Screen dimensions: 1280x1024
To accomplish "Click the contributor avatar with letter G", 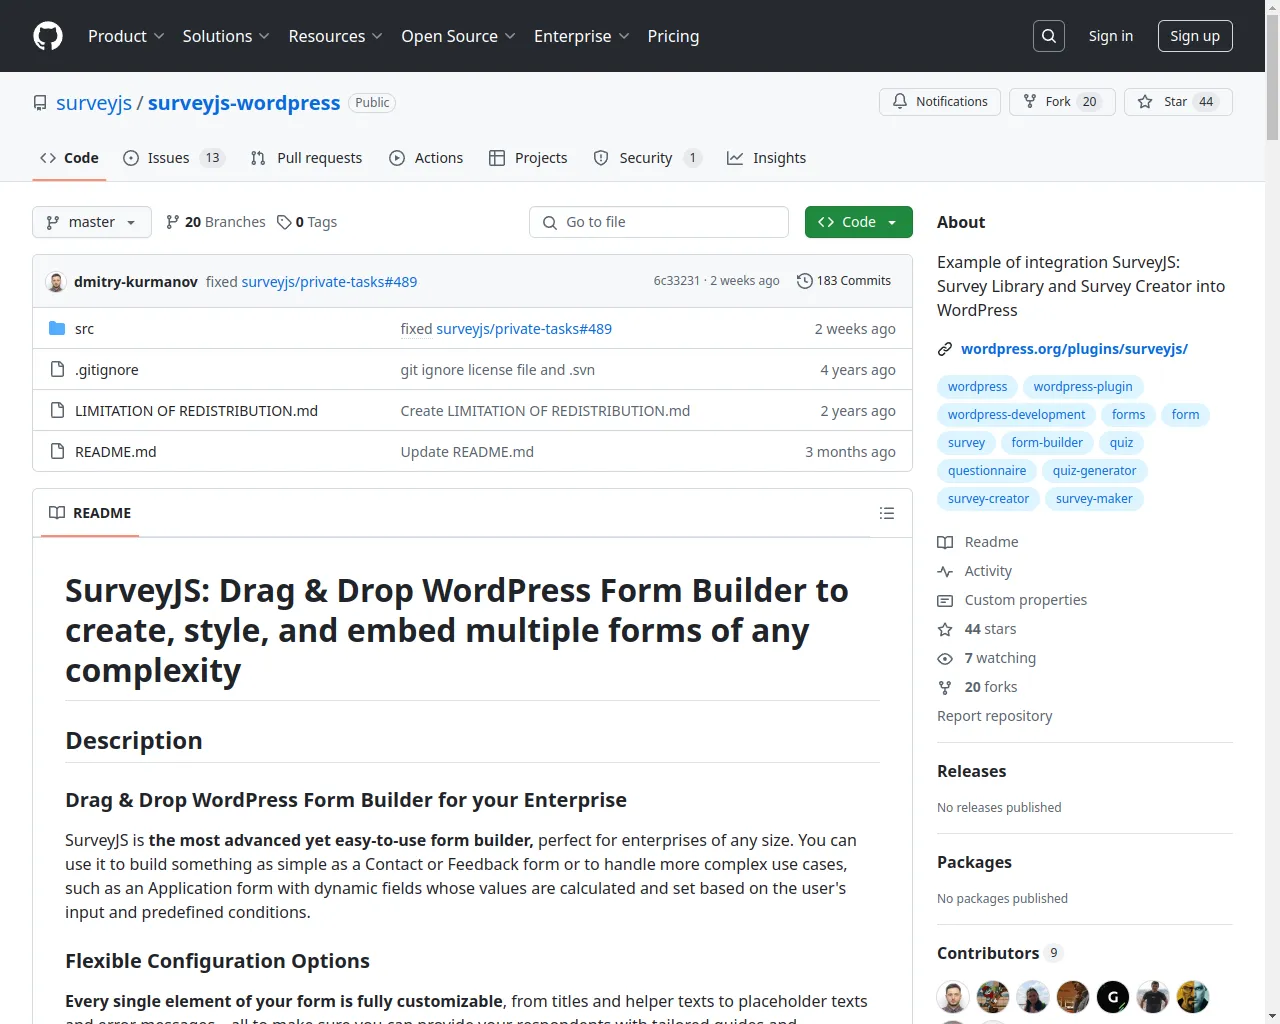I will [1113, 997].
